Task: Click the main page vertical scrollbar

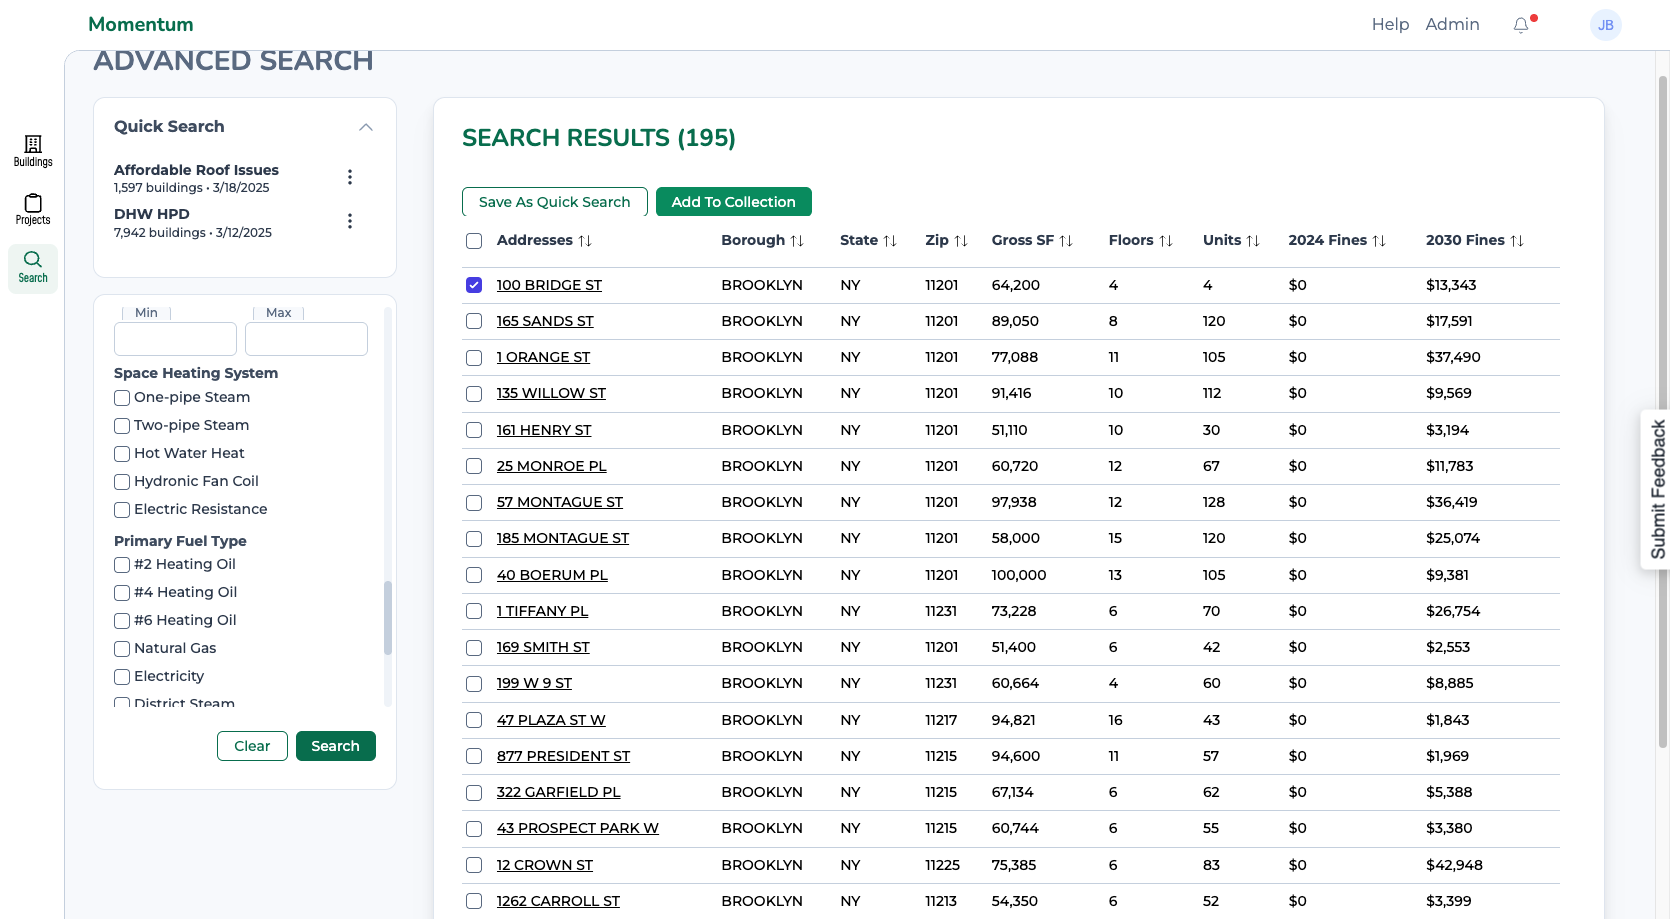Action: 1663,412
